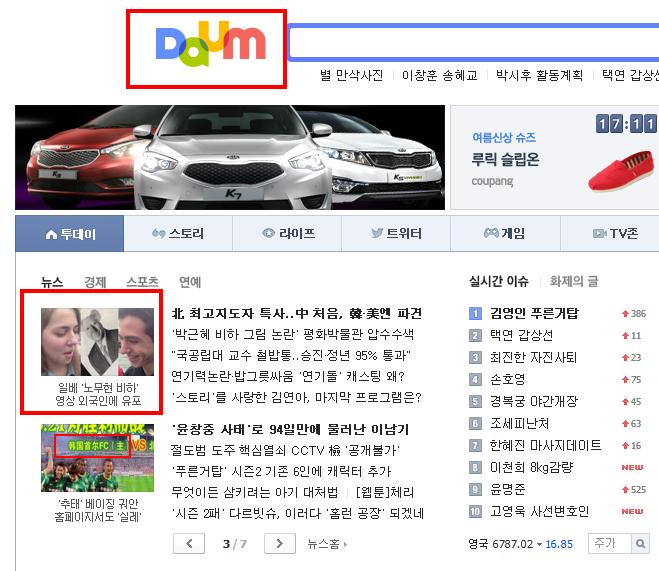Focus the Daum search input field
Image resolution: width=659 pixels, height=571 pixels.
(474, 42)
